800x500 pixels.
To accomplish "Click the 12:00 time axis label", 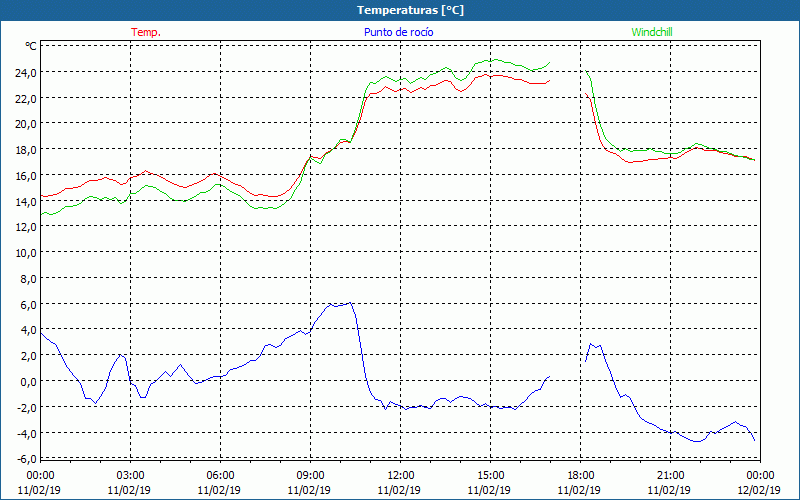I will tap(401, 476).
